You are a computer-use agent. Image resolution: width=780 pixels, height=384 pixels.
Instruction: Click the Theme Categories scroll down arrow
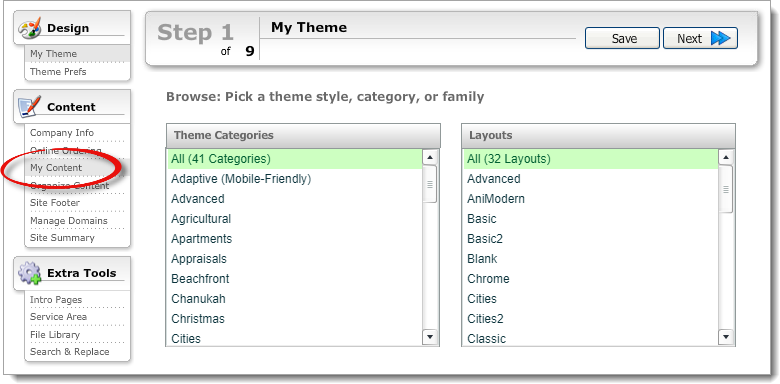click(x=430, y=337)
